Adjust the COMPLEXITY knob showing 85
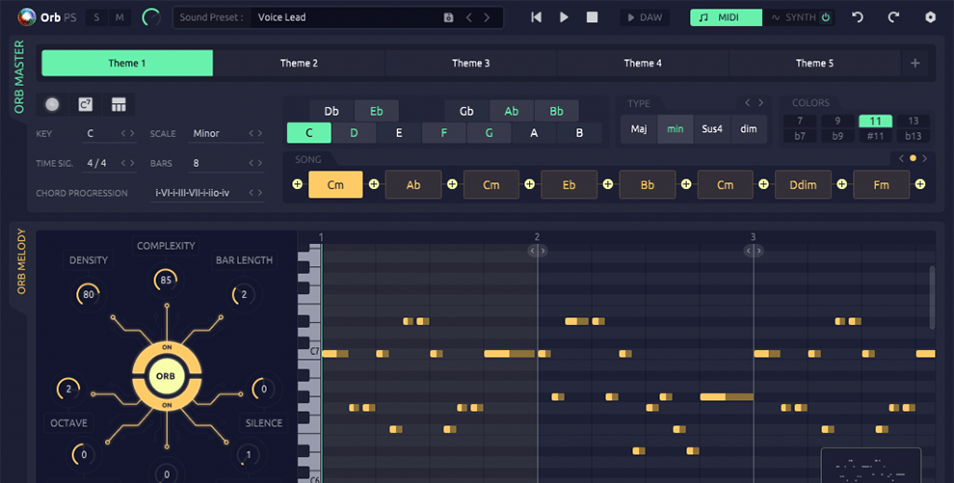The image size is (954, 483). pyautogui.click(x=165, y=280)
